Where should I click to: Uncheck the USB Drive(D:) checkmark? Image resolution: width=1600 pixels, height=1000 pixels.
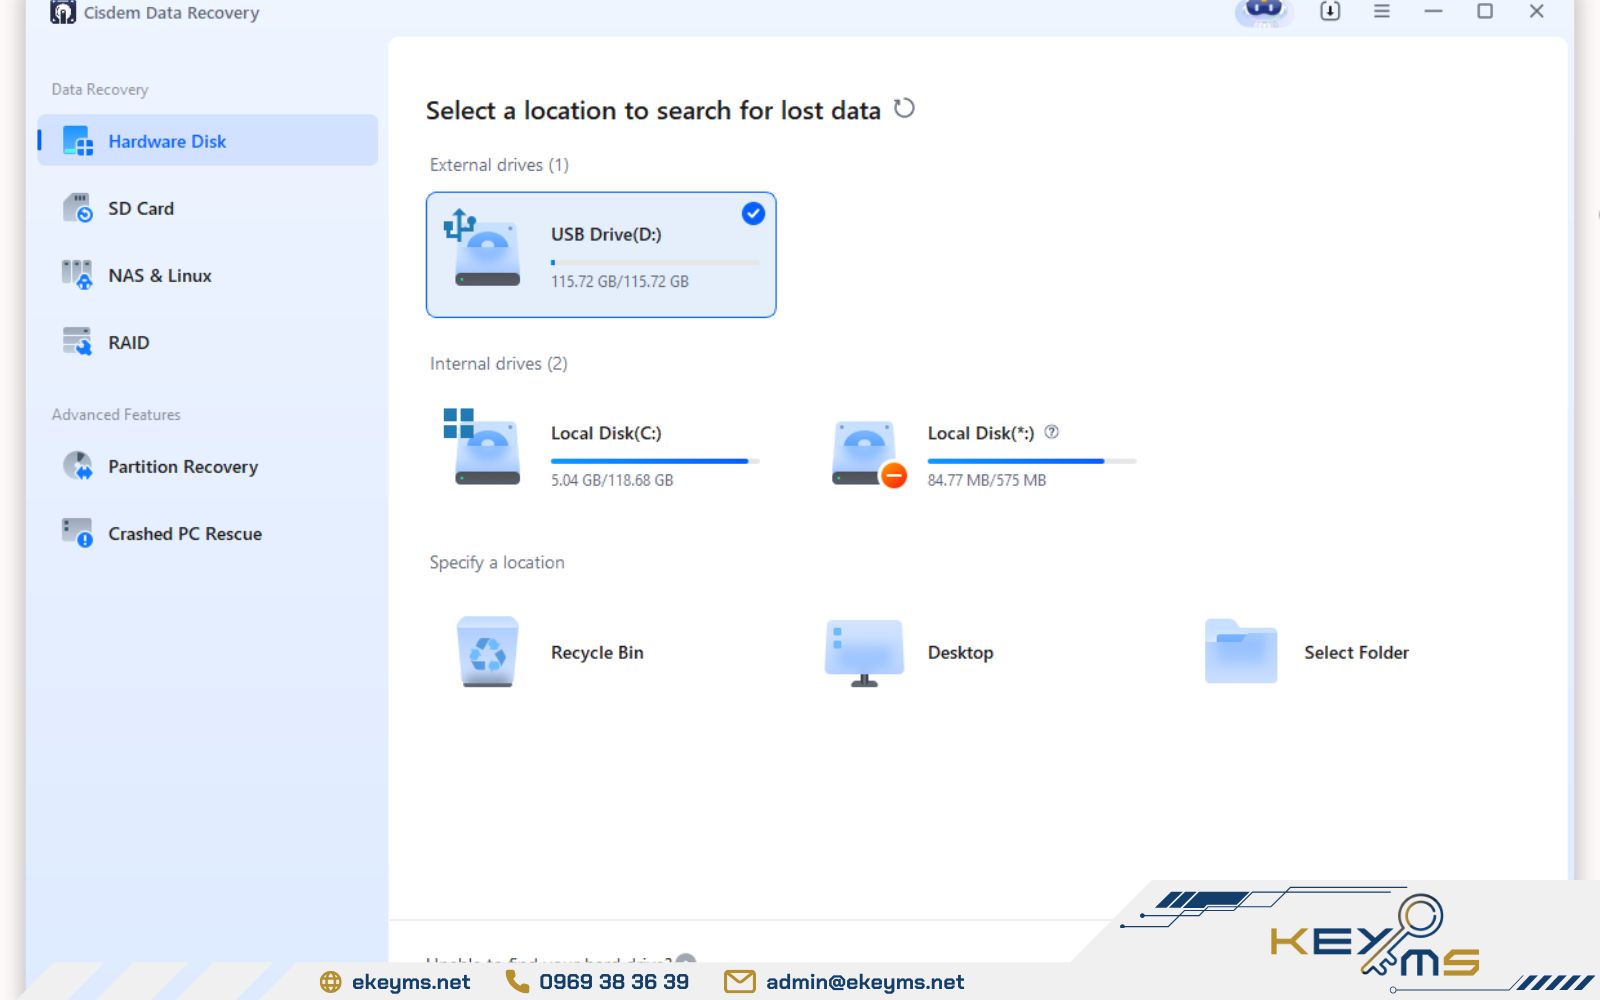click(753, 213)
